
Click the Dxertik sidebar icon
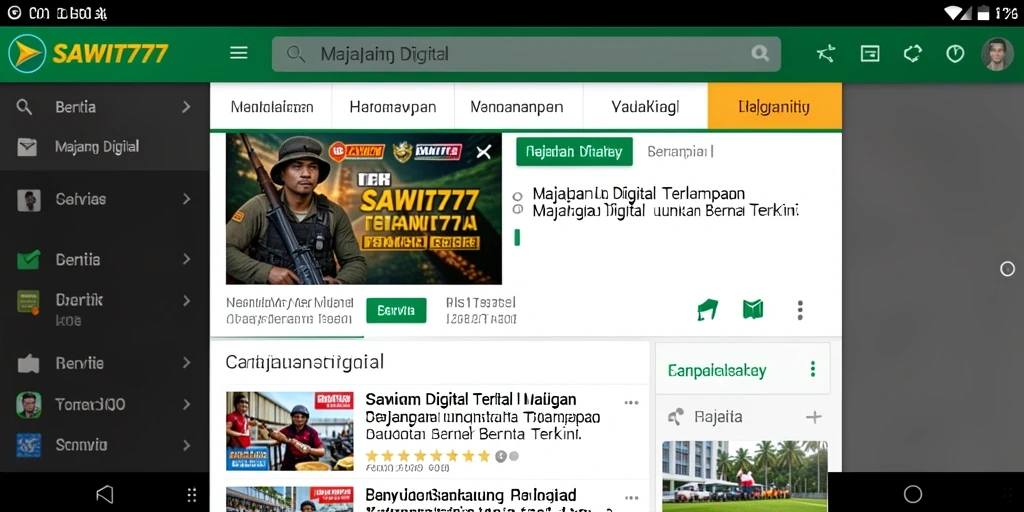coord(28,301)
